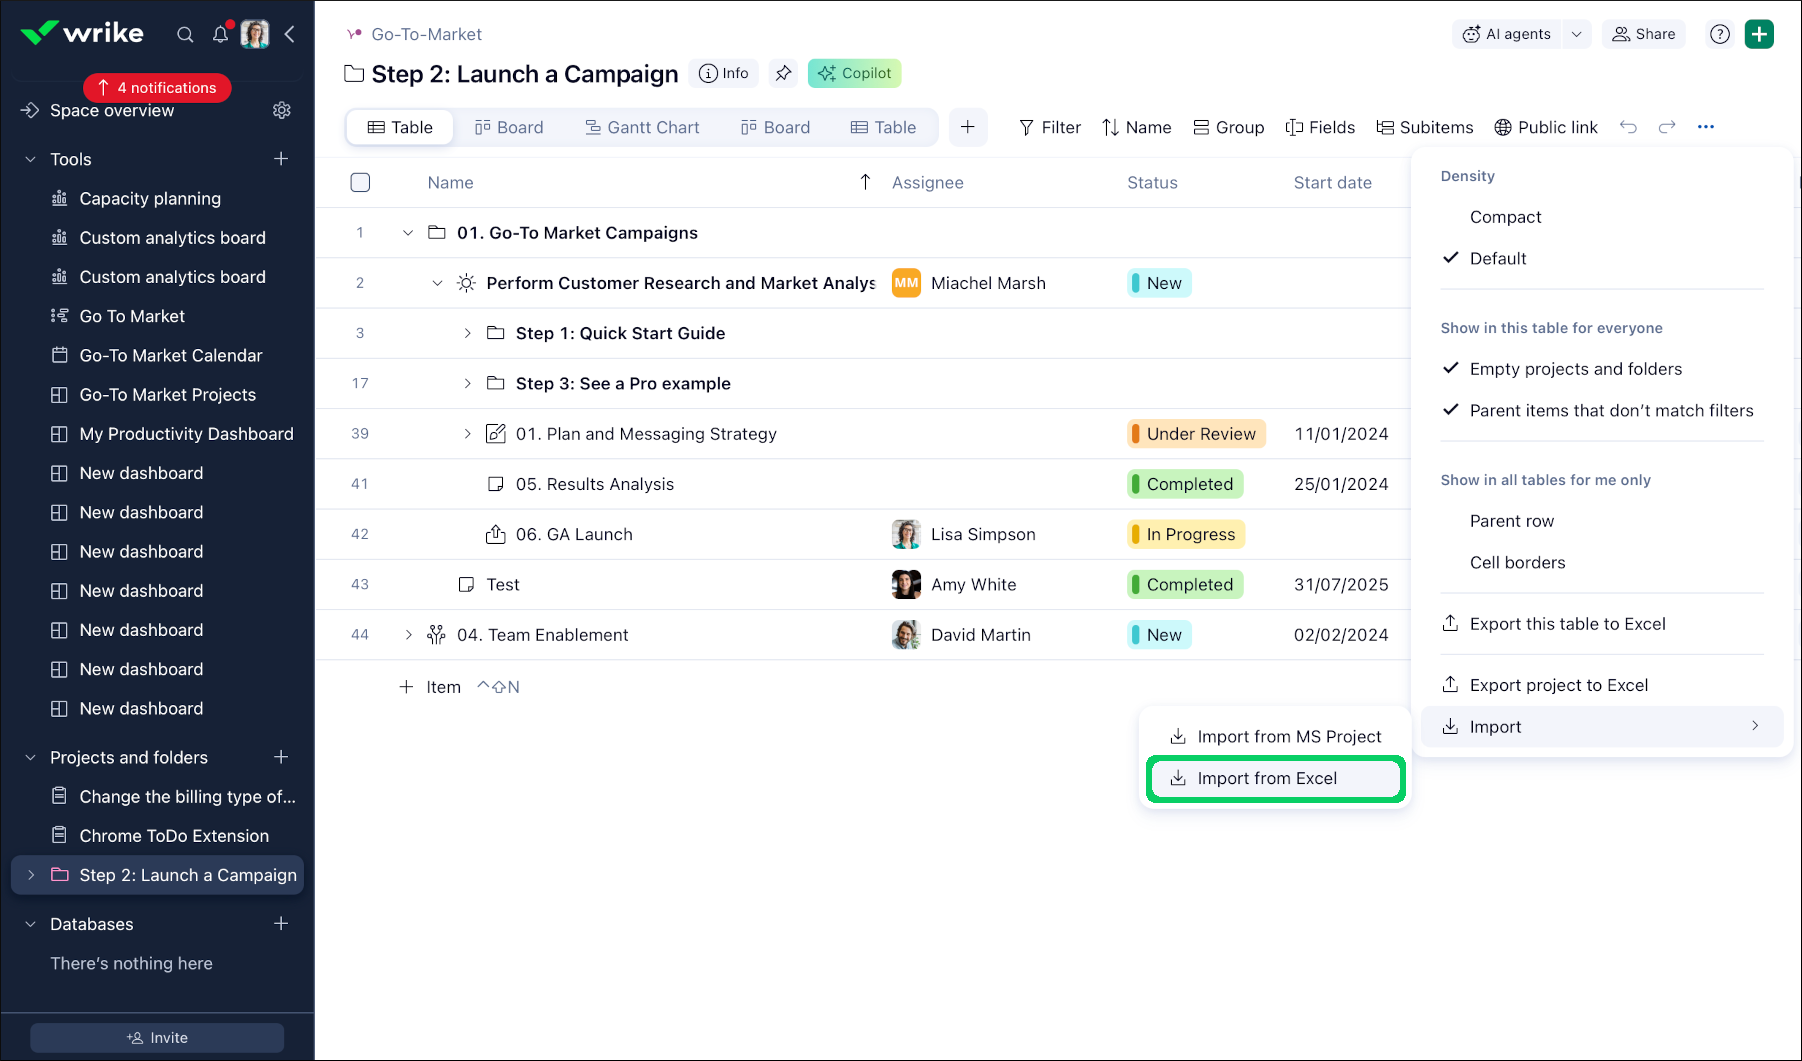Image resolution: width=1802 pixels, height=1061 pixels.
Task: Enable the Cell borders option
Action: 1517,562
